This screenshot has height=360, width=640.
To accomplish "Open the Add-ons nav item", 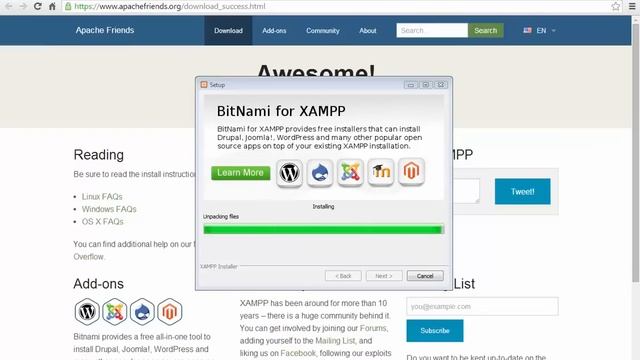I will coord(274,31).
